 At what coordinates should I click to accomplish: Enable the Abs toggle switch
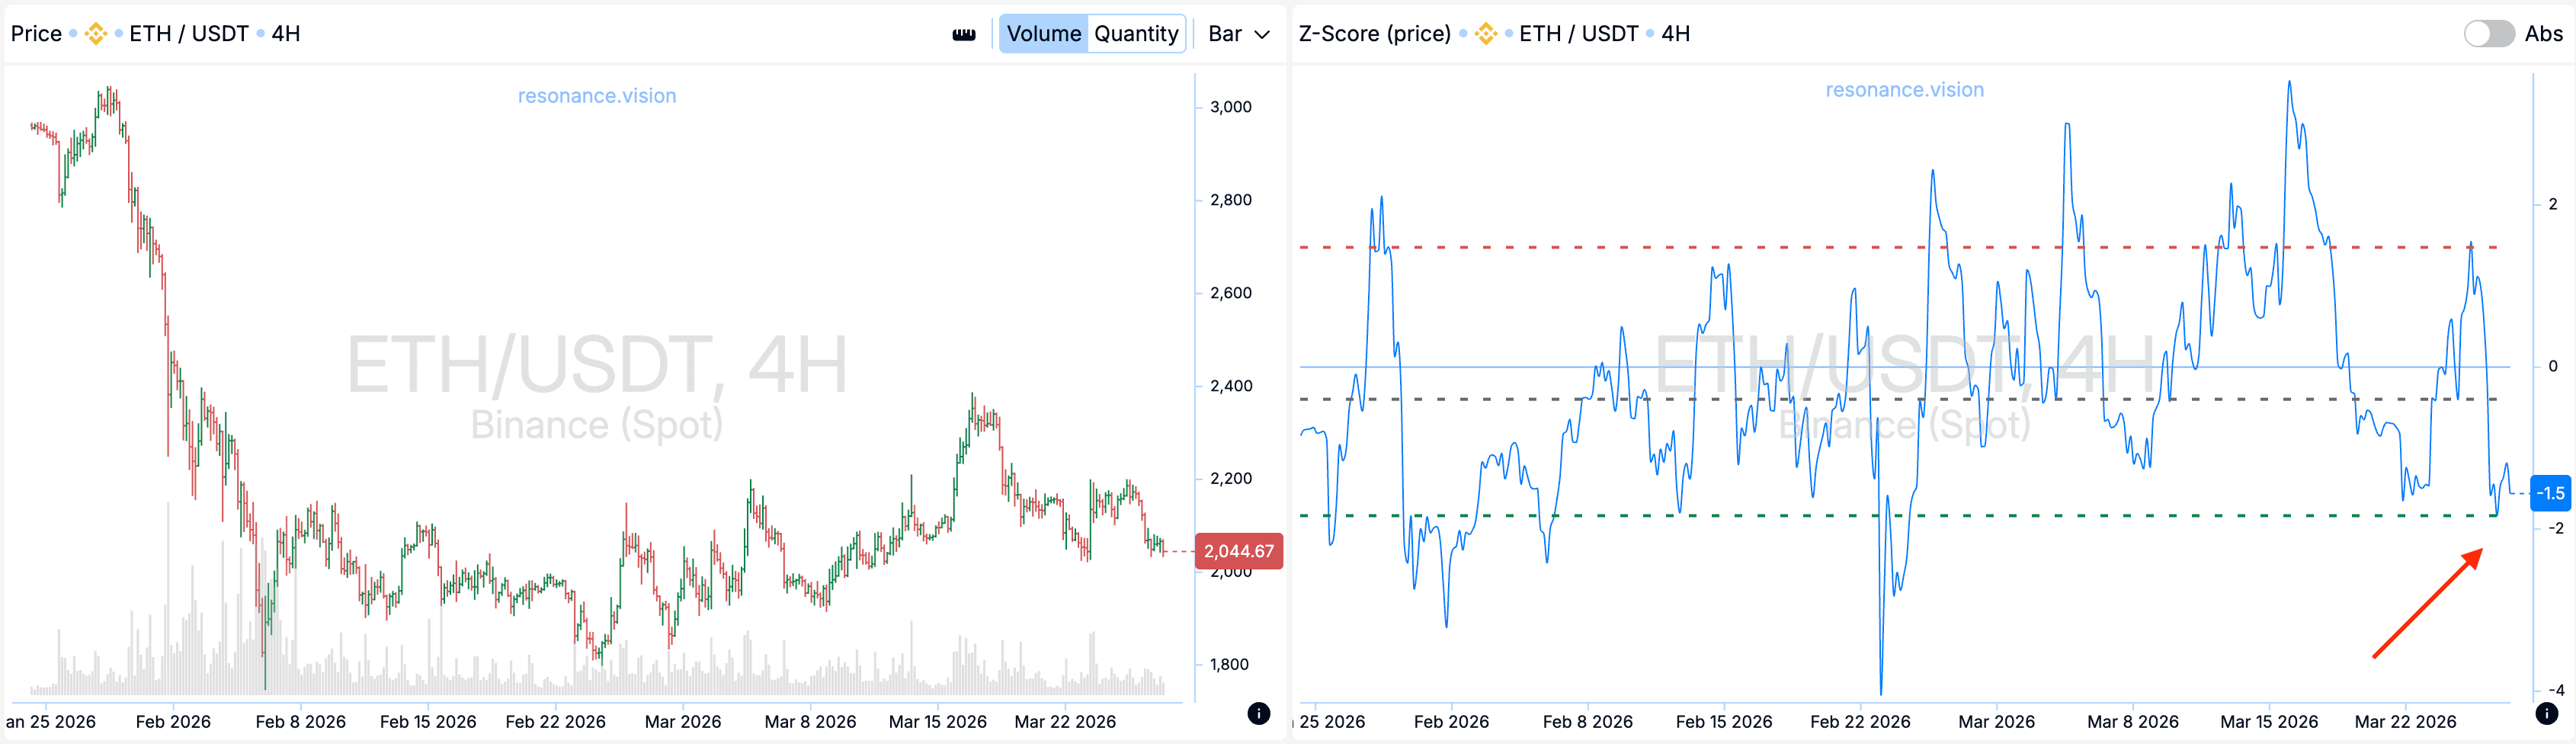2488,34
